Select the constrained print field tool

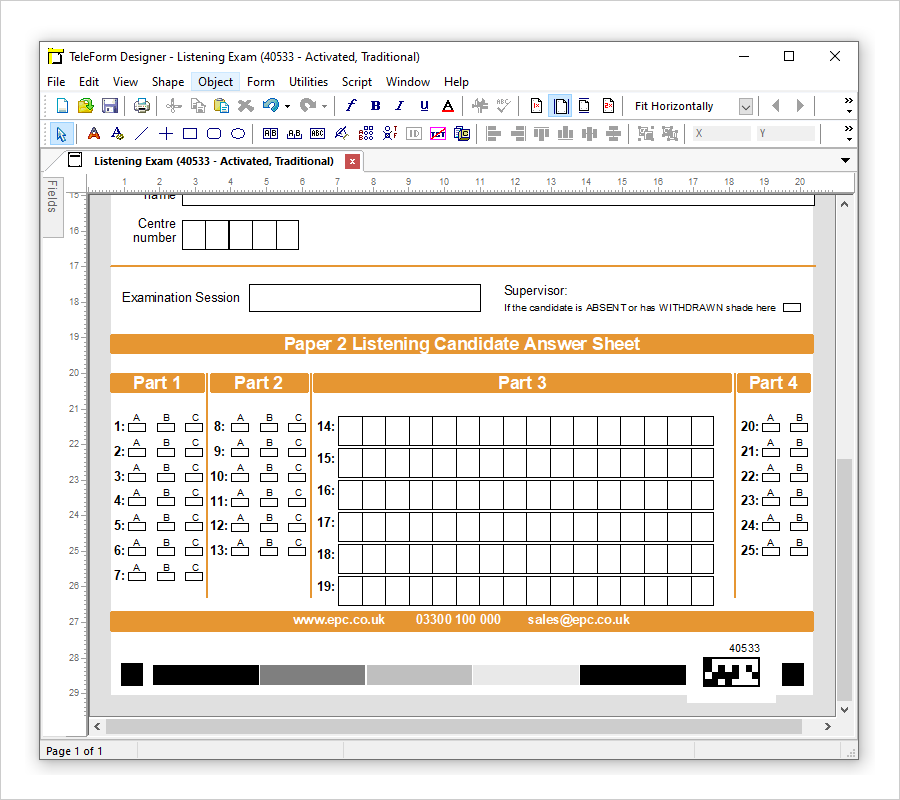point(270,134)
